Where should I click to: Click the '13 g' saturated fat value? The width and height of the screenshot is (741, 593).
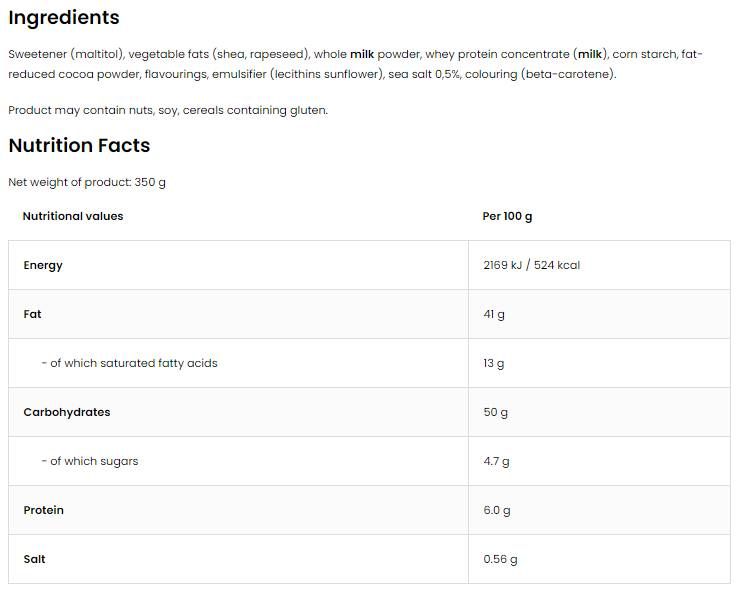click(x=494, y=363)
